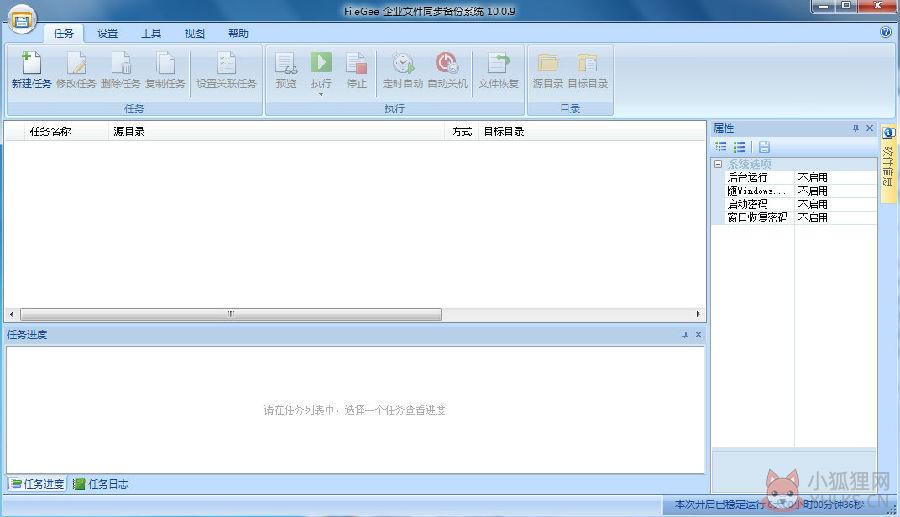Screen dimensions: 900x517
Task: Pin the 属性 panel
Action: click(855, 129)
